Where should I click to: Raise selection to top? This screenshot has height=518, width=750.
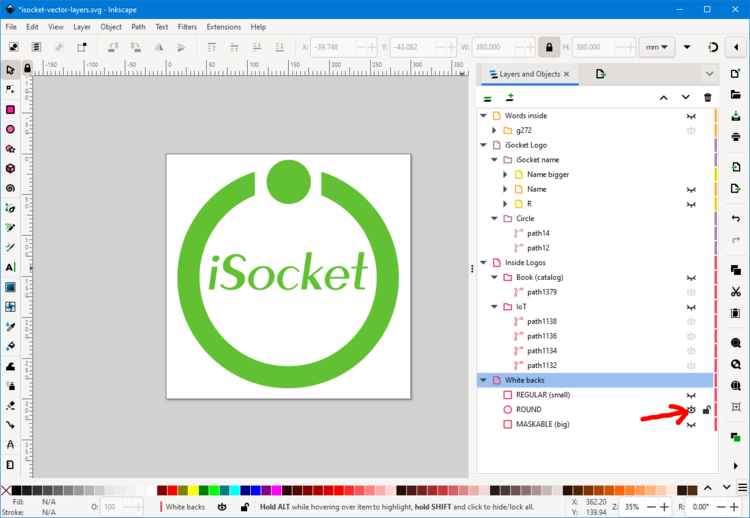click(212, 47)
